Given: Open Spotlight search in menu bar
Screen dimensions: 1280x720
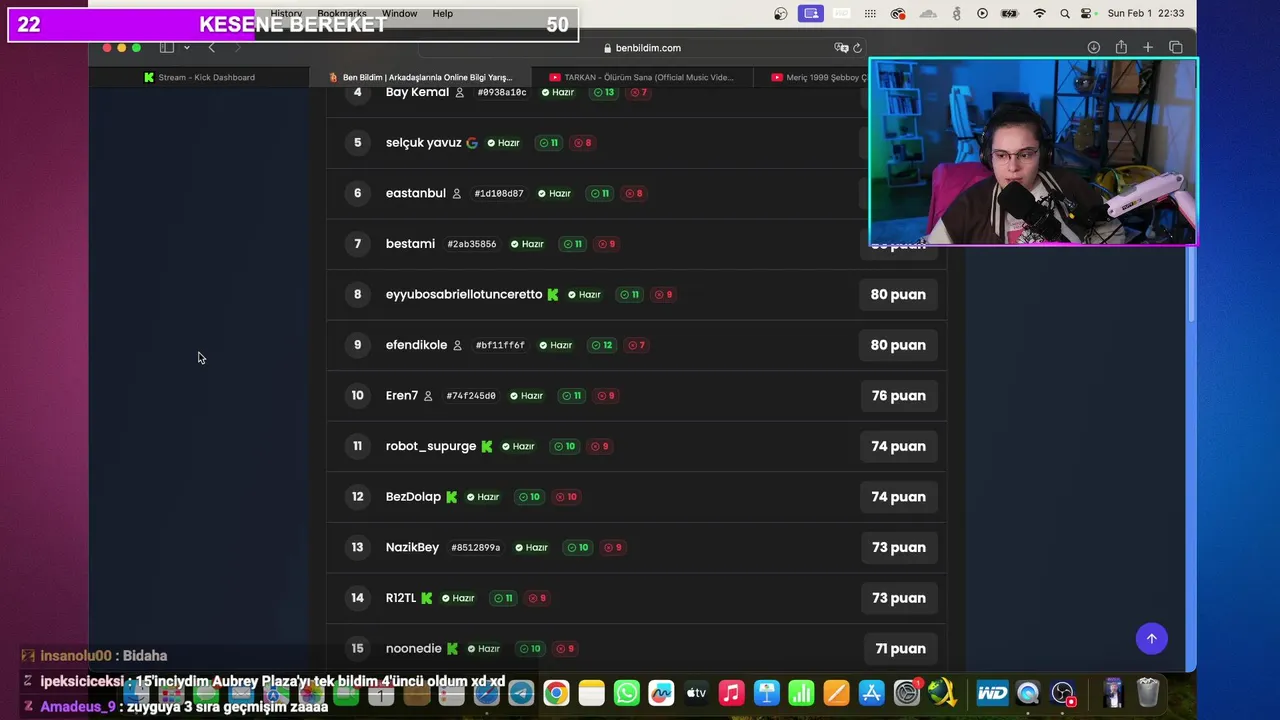Looking at the screenshot, I should click(x=1064, y=14).
